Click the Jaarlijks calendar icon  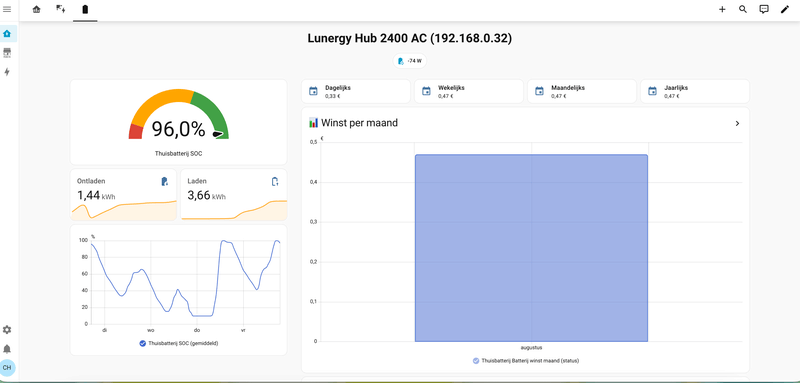pos(652,91)
